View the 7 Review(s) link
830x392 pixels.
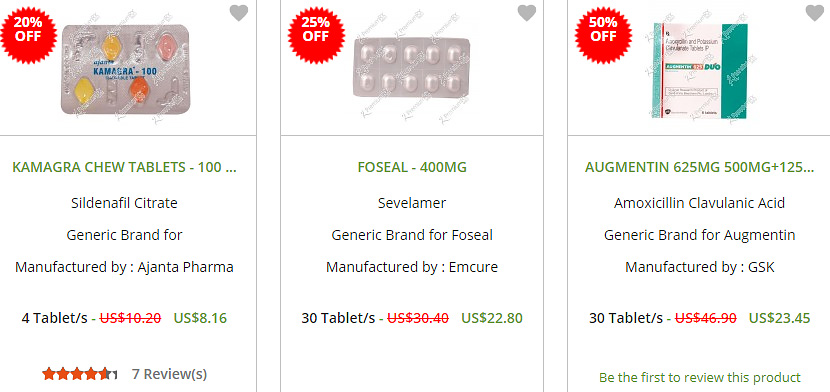click(169, 375)
